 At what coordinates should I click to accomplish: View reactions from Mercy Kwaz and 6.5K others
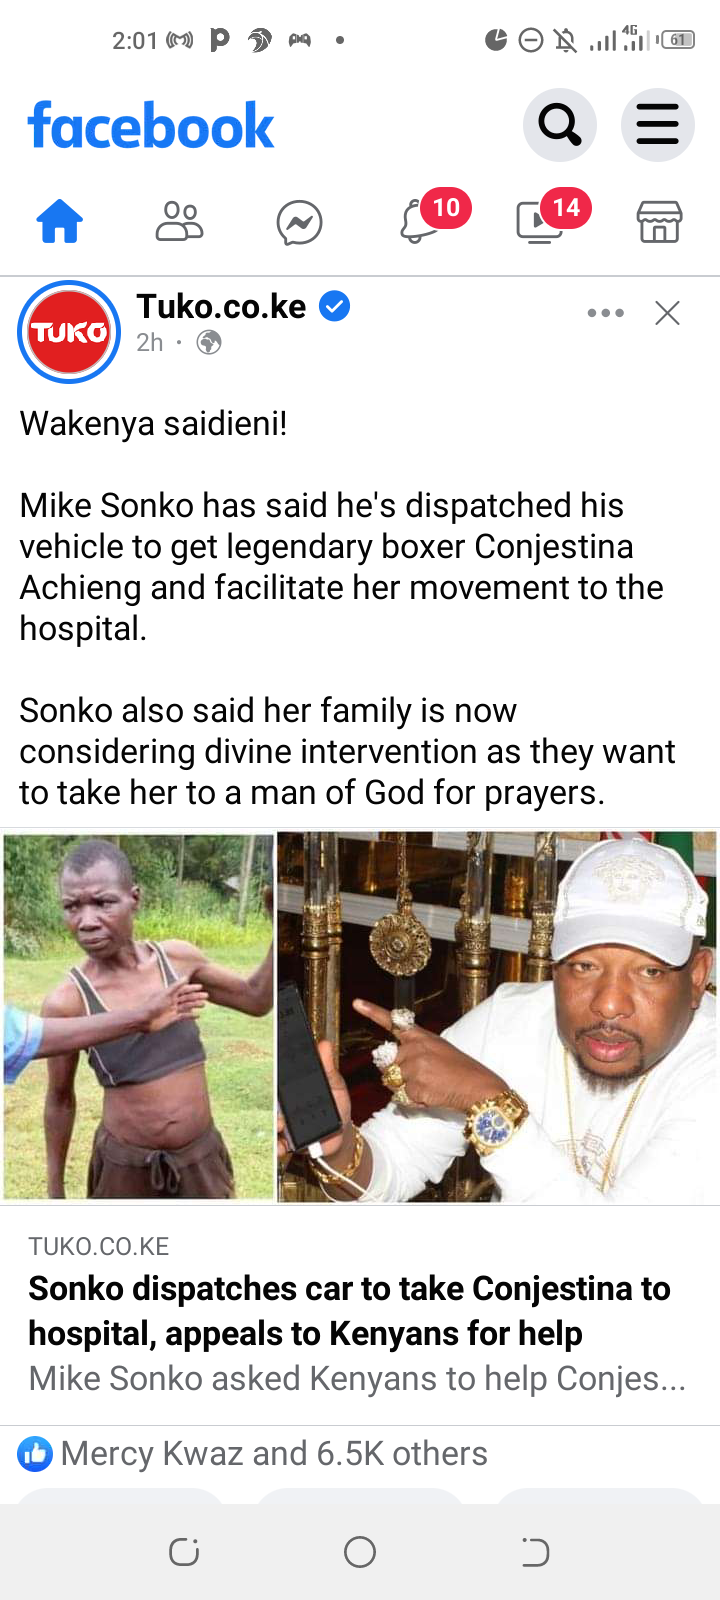[x=274, y=1453]
